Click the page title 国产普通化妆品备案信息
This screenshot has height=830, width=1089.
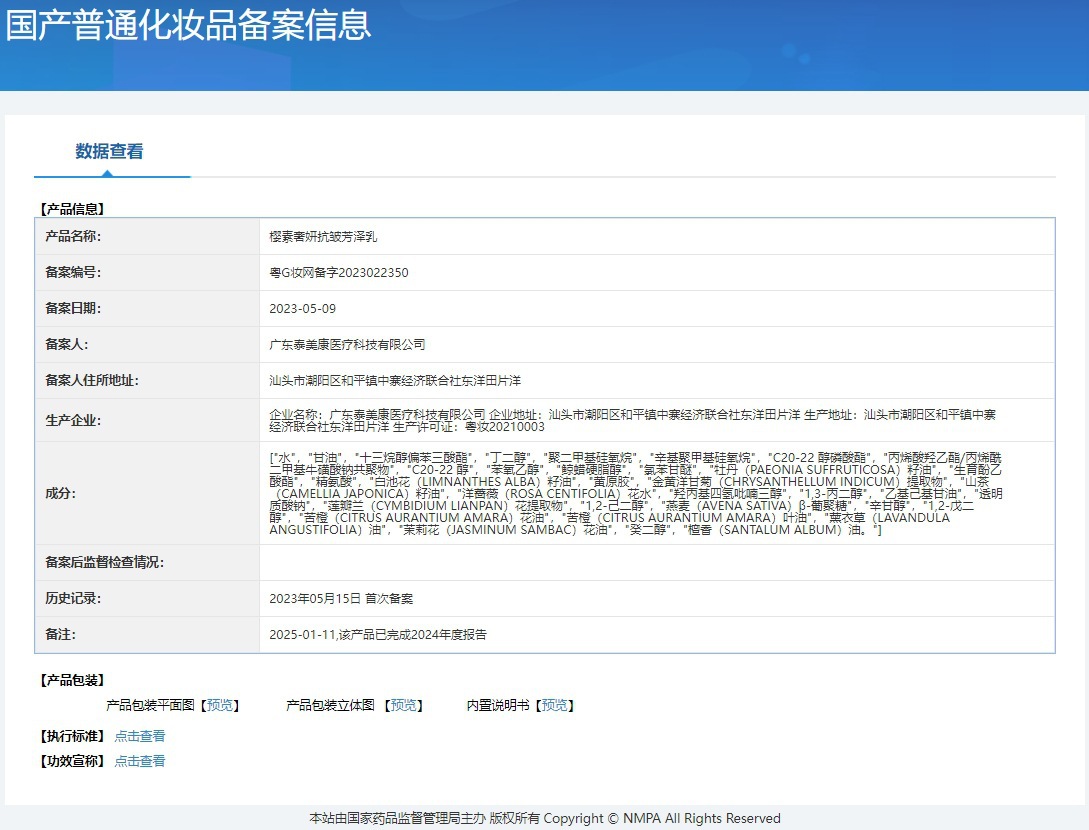click(x=188, y=25)
